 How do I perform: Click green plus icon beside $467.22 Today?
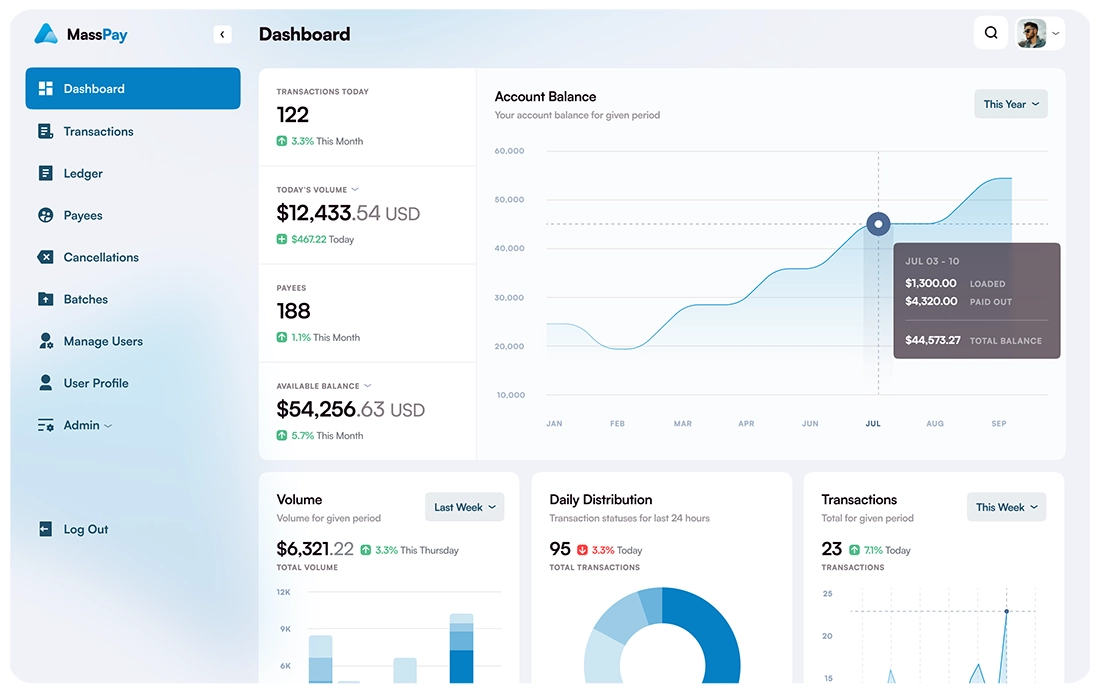point(281,239)
